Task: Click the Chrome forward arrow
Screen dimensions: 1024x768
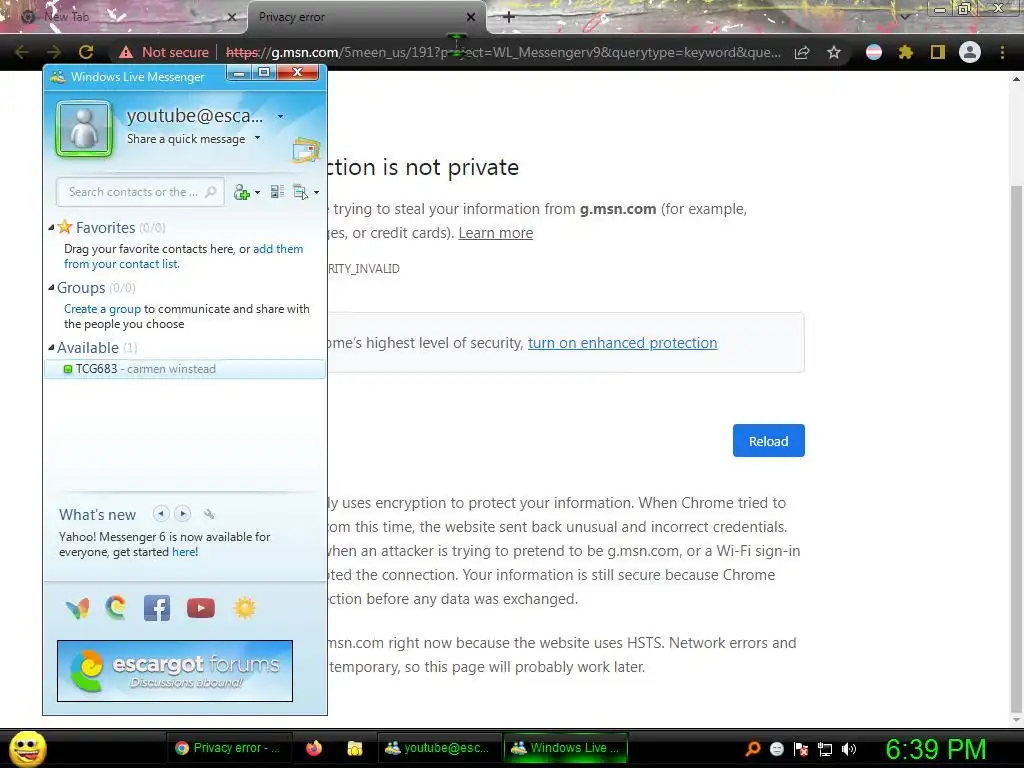Action: [x=54, y=52]
